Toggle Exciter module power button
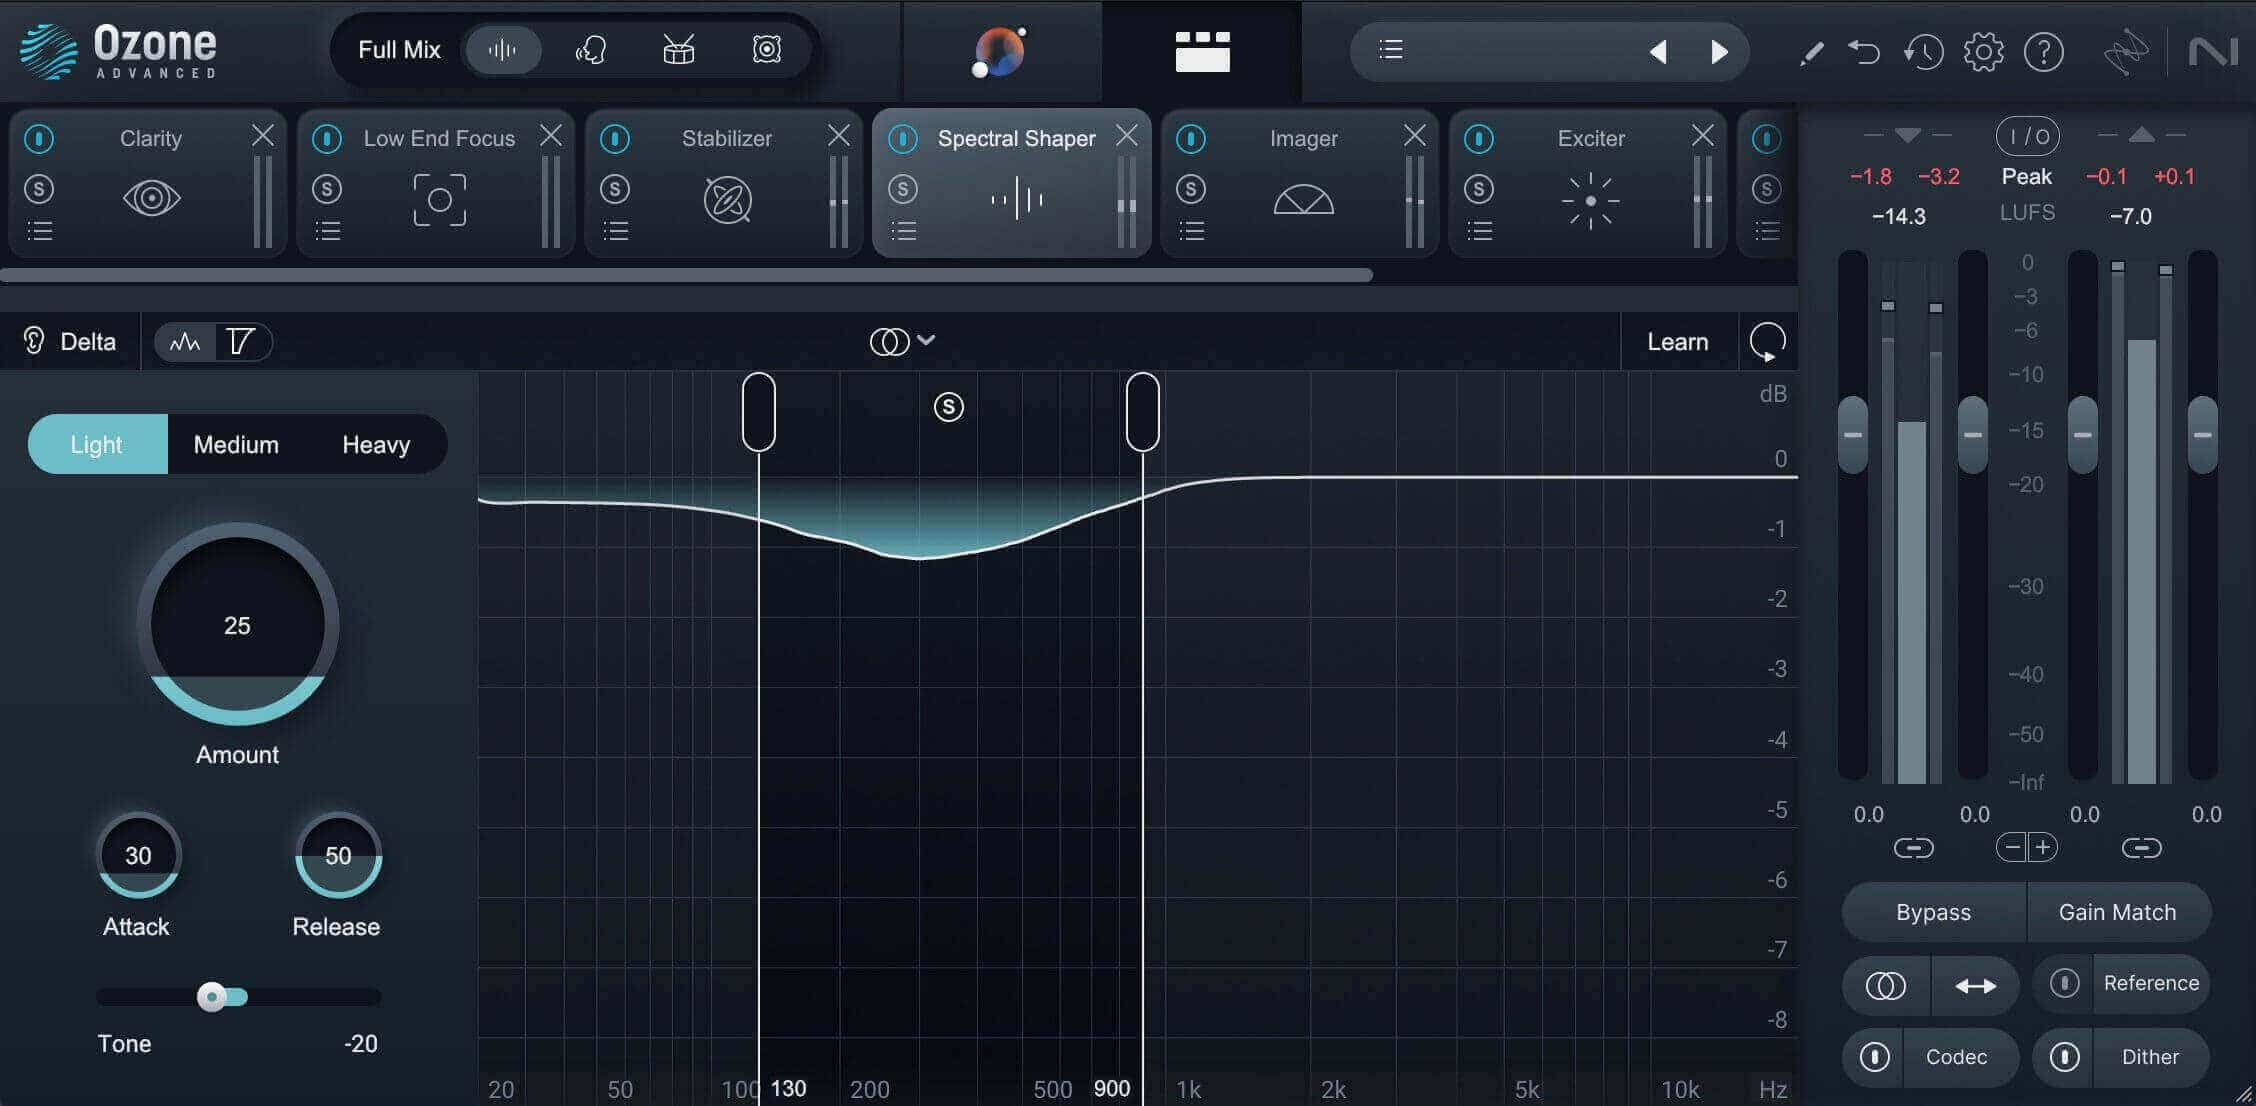The height and width of the screenshot is (1106, 2256). pyautogui.click(x=1479, y=138)
